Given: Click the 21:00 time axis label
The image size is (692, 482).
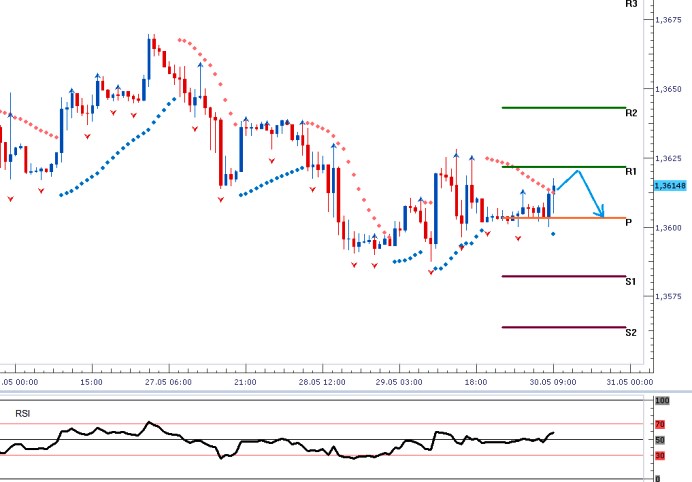Looking at the screenshot, I should click(x=245, y=382).
